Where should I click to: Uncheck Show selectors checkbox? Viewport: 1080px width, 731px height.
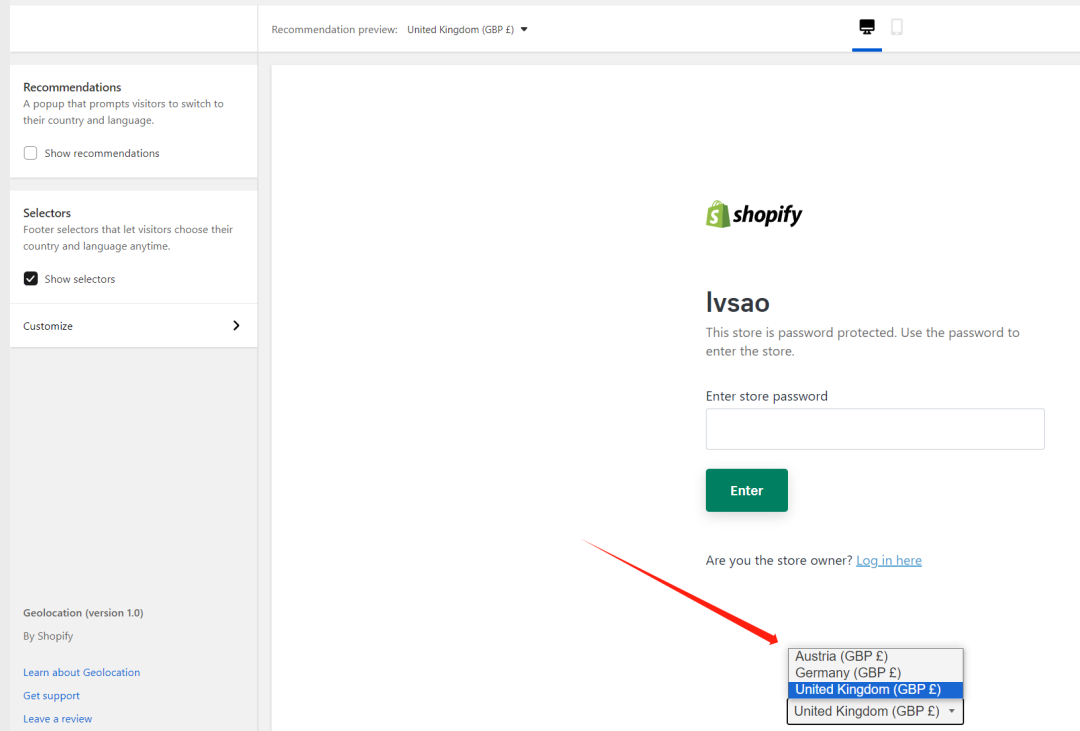pyautogui.click(x=30, y=278)
